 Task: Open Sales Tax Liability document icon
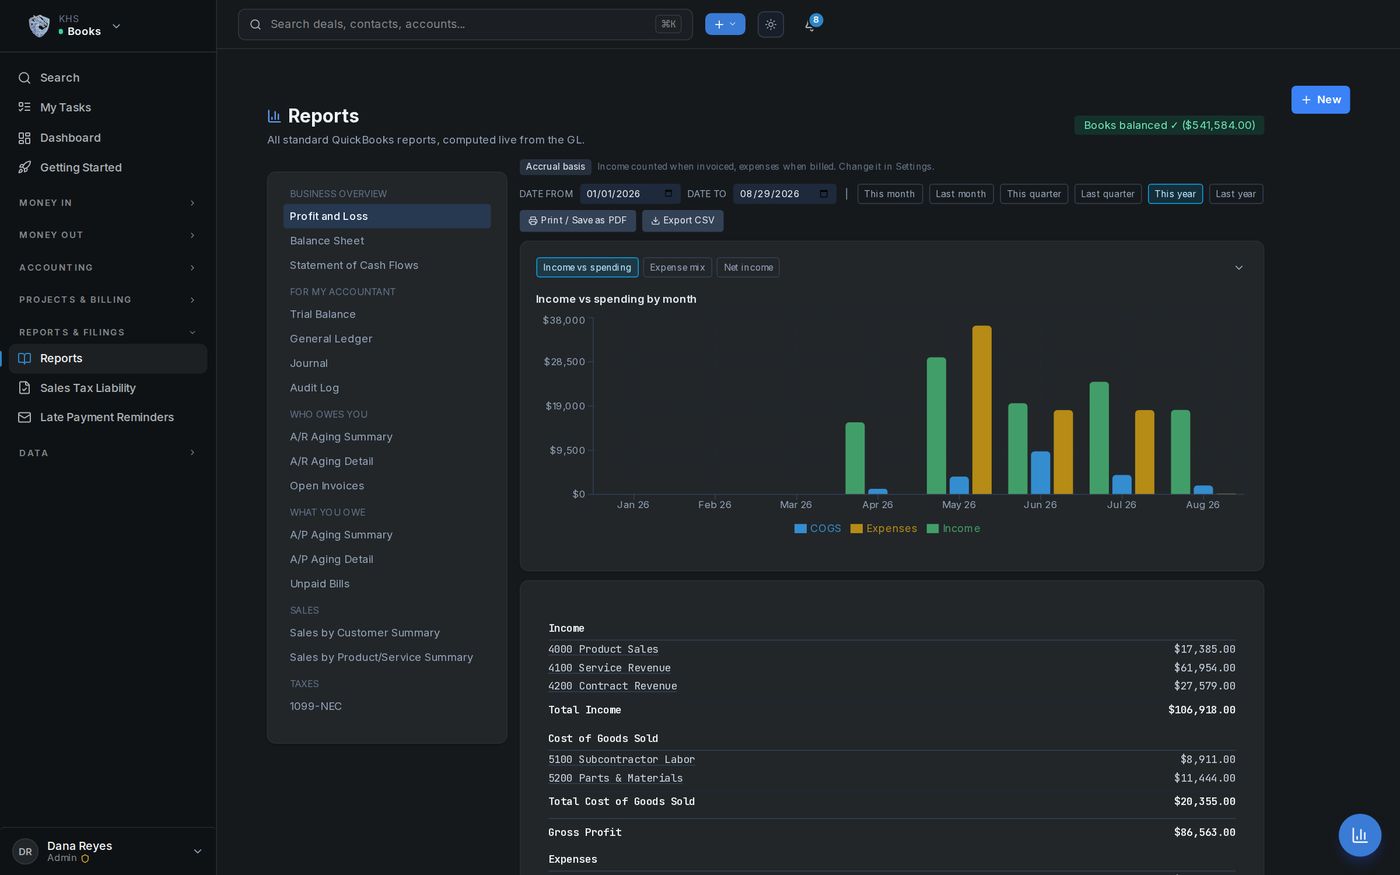point(25,388)
